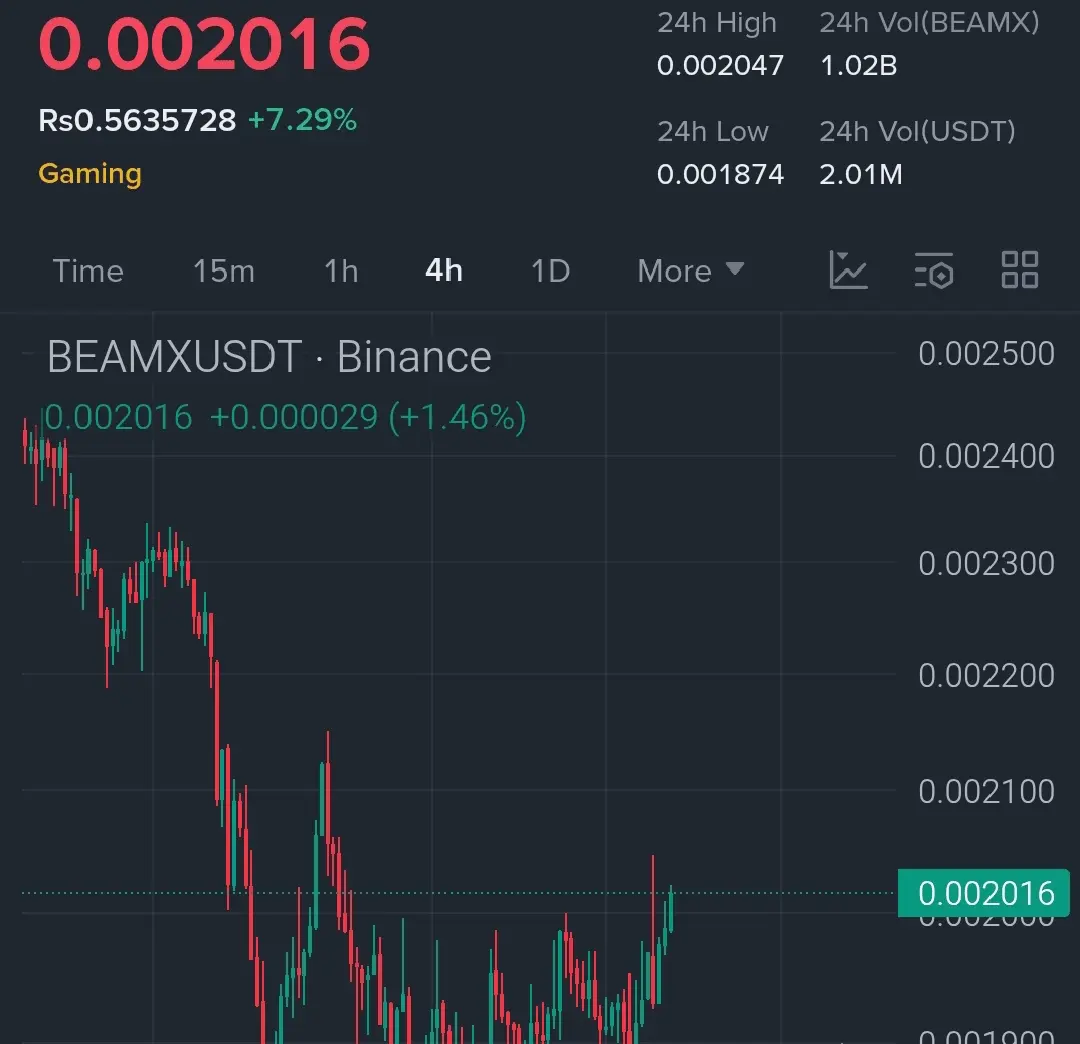Open the chart indicators icon
1080x1044 pixels.
pyautogui.click(x=848, y=270)
